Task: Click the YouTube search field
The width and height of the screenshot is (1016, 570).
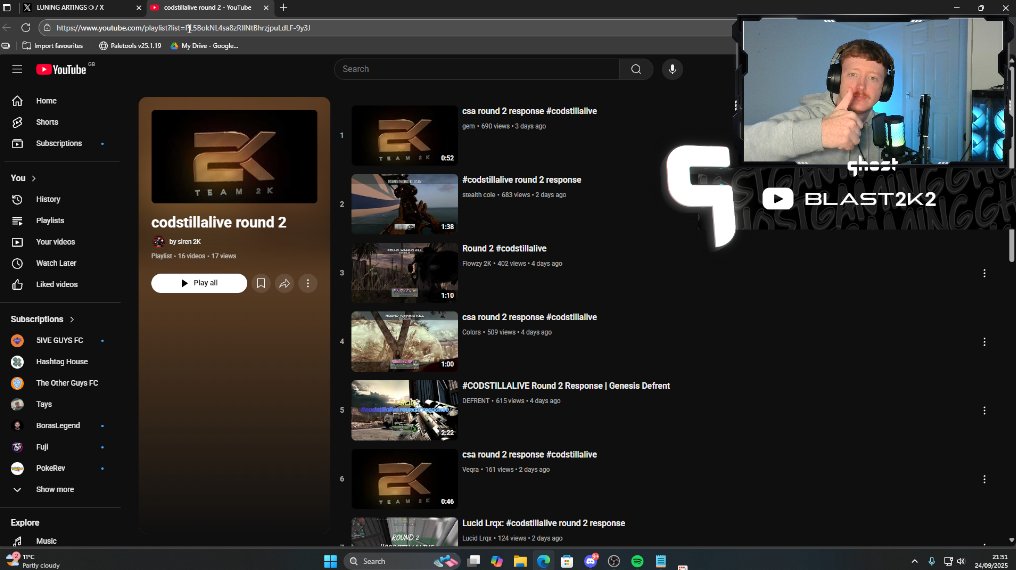Action: pos(477,69)
